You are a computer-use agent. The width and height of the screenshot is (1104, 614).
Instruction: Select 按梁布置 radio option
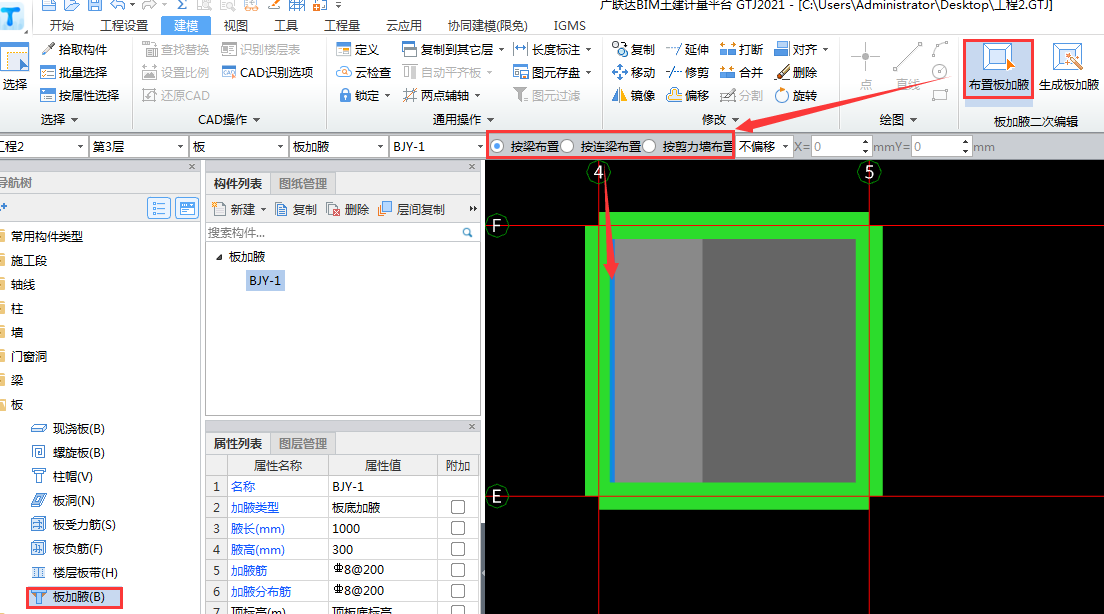(497, 146)
